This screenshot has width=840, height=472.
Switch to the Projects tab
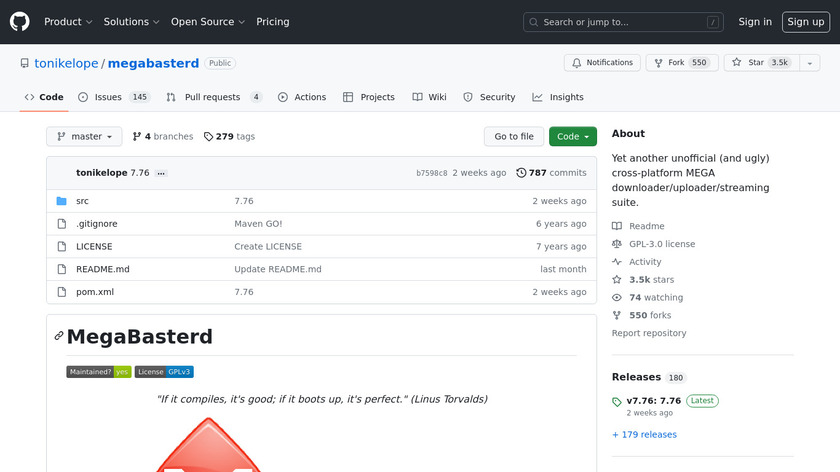pyautogui.click(x=369, y=97)
